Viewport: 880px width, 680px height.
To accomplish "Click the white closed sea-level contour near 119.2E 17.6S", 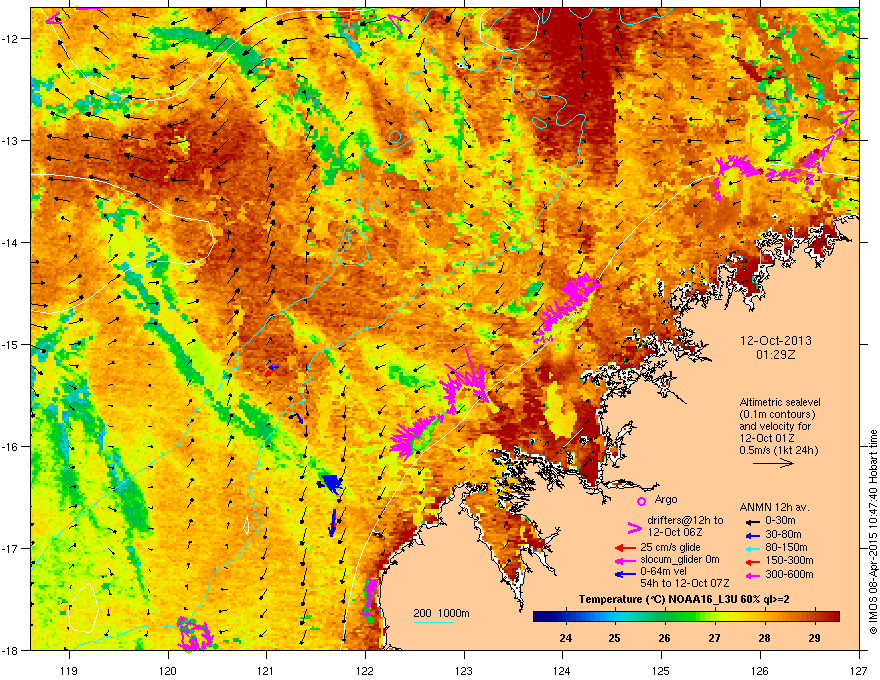I will coord(83,608).
